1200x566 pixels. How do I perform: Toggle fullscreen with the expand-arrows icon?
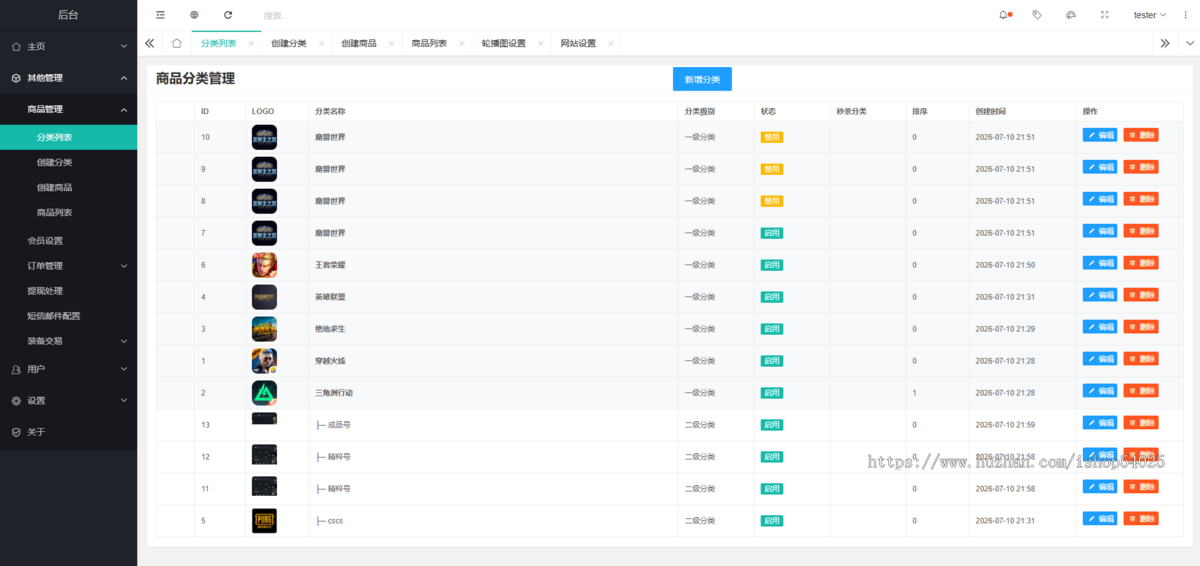point(1104,15)
